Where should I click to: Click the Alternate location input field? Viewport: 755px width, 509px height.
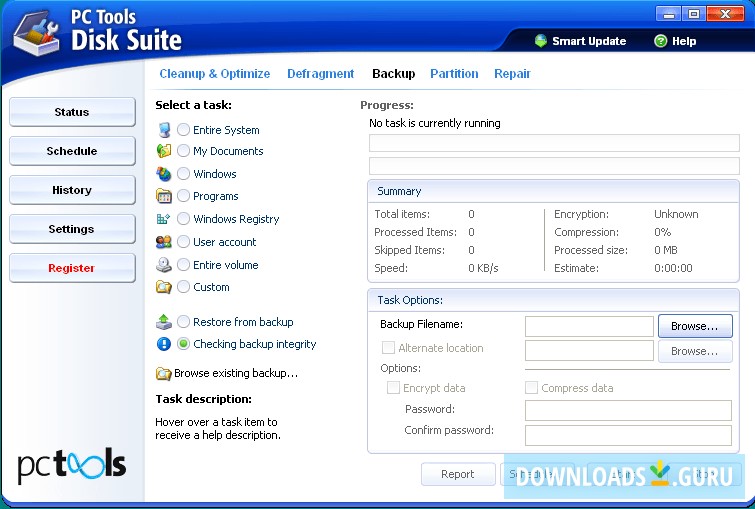589,351
